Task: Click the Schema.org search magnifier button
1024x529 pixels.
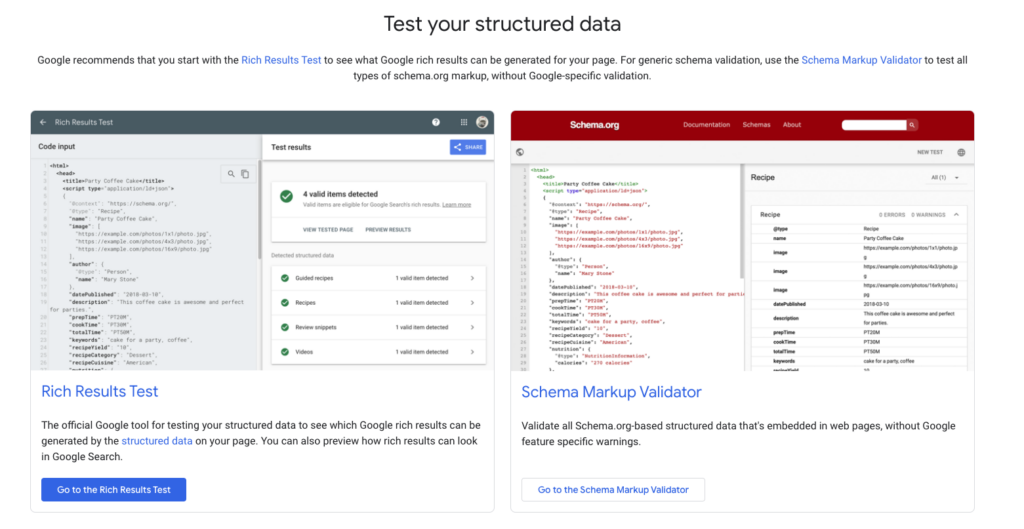Action: click(x=912, y=125)
